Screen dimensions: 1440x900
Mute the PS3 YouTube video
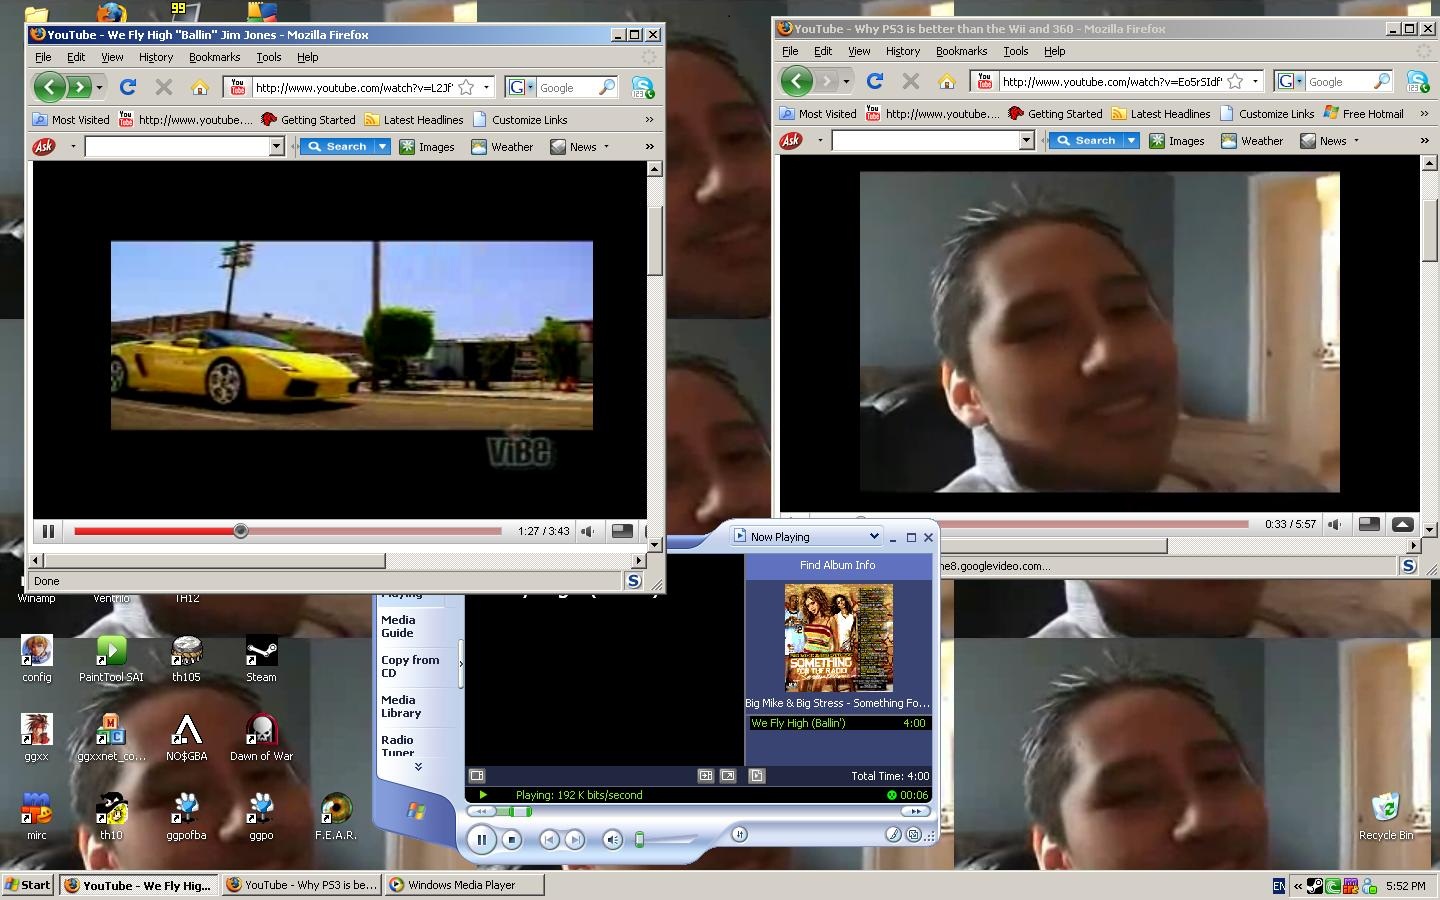(1335, 524)
